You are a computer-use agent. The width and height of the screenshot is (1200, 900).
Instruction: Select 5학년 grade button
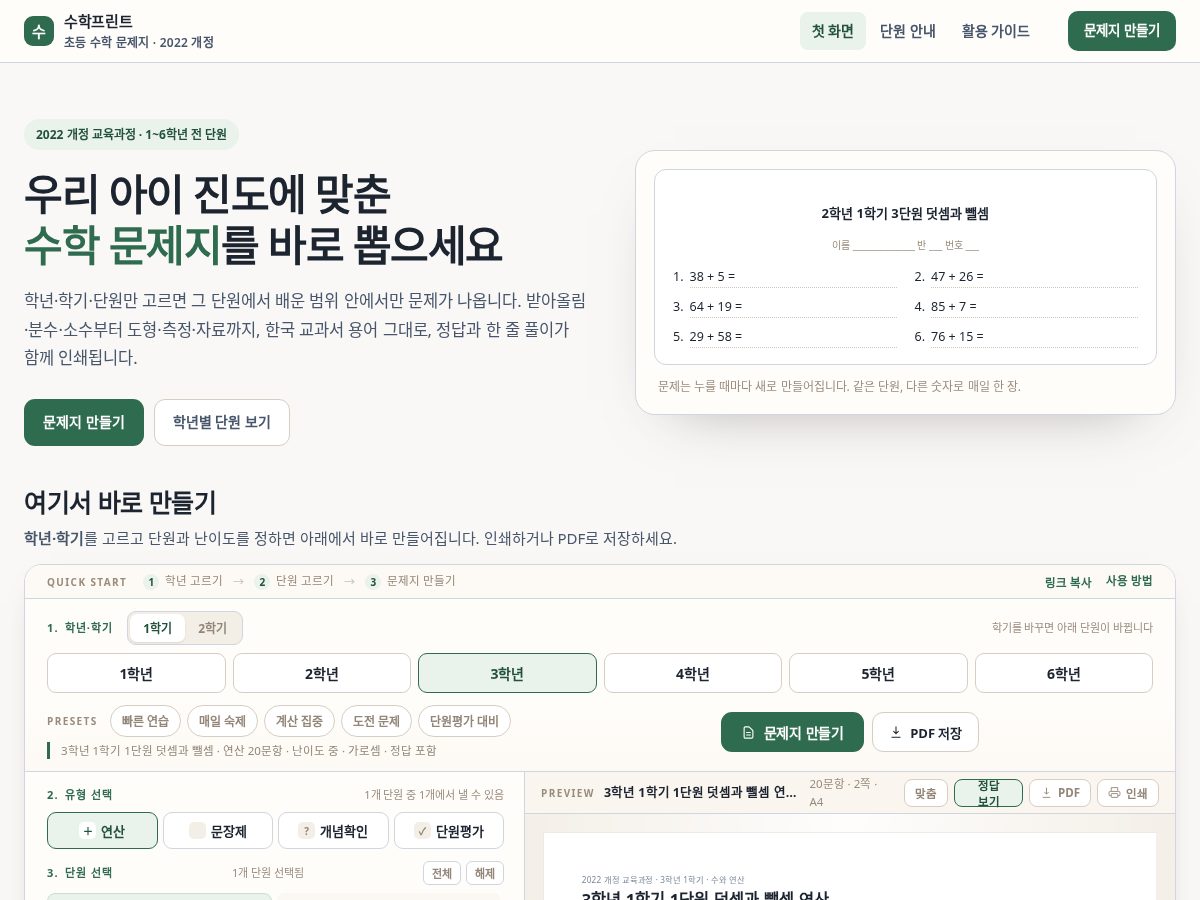point(878,673)
